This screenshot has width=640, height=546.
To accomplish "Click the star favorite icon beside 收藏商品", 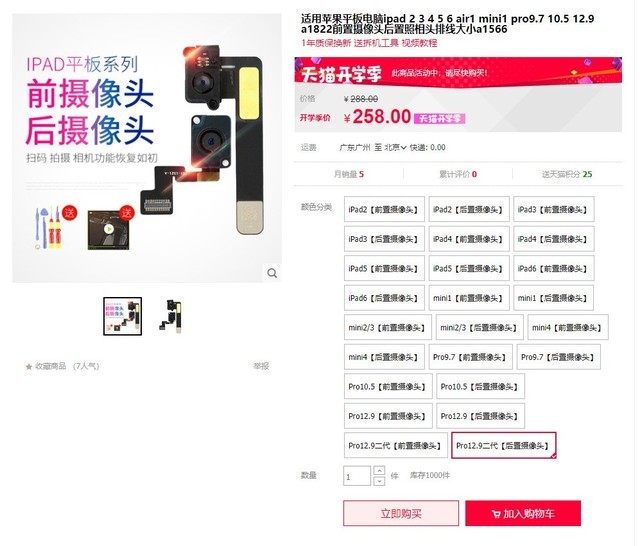I will (29, 366).
